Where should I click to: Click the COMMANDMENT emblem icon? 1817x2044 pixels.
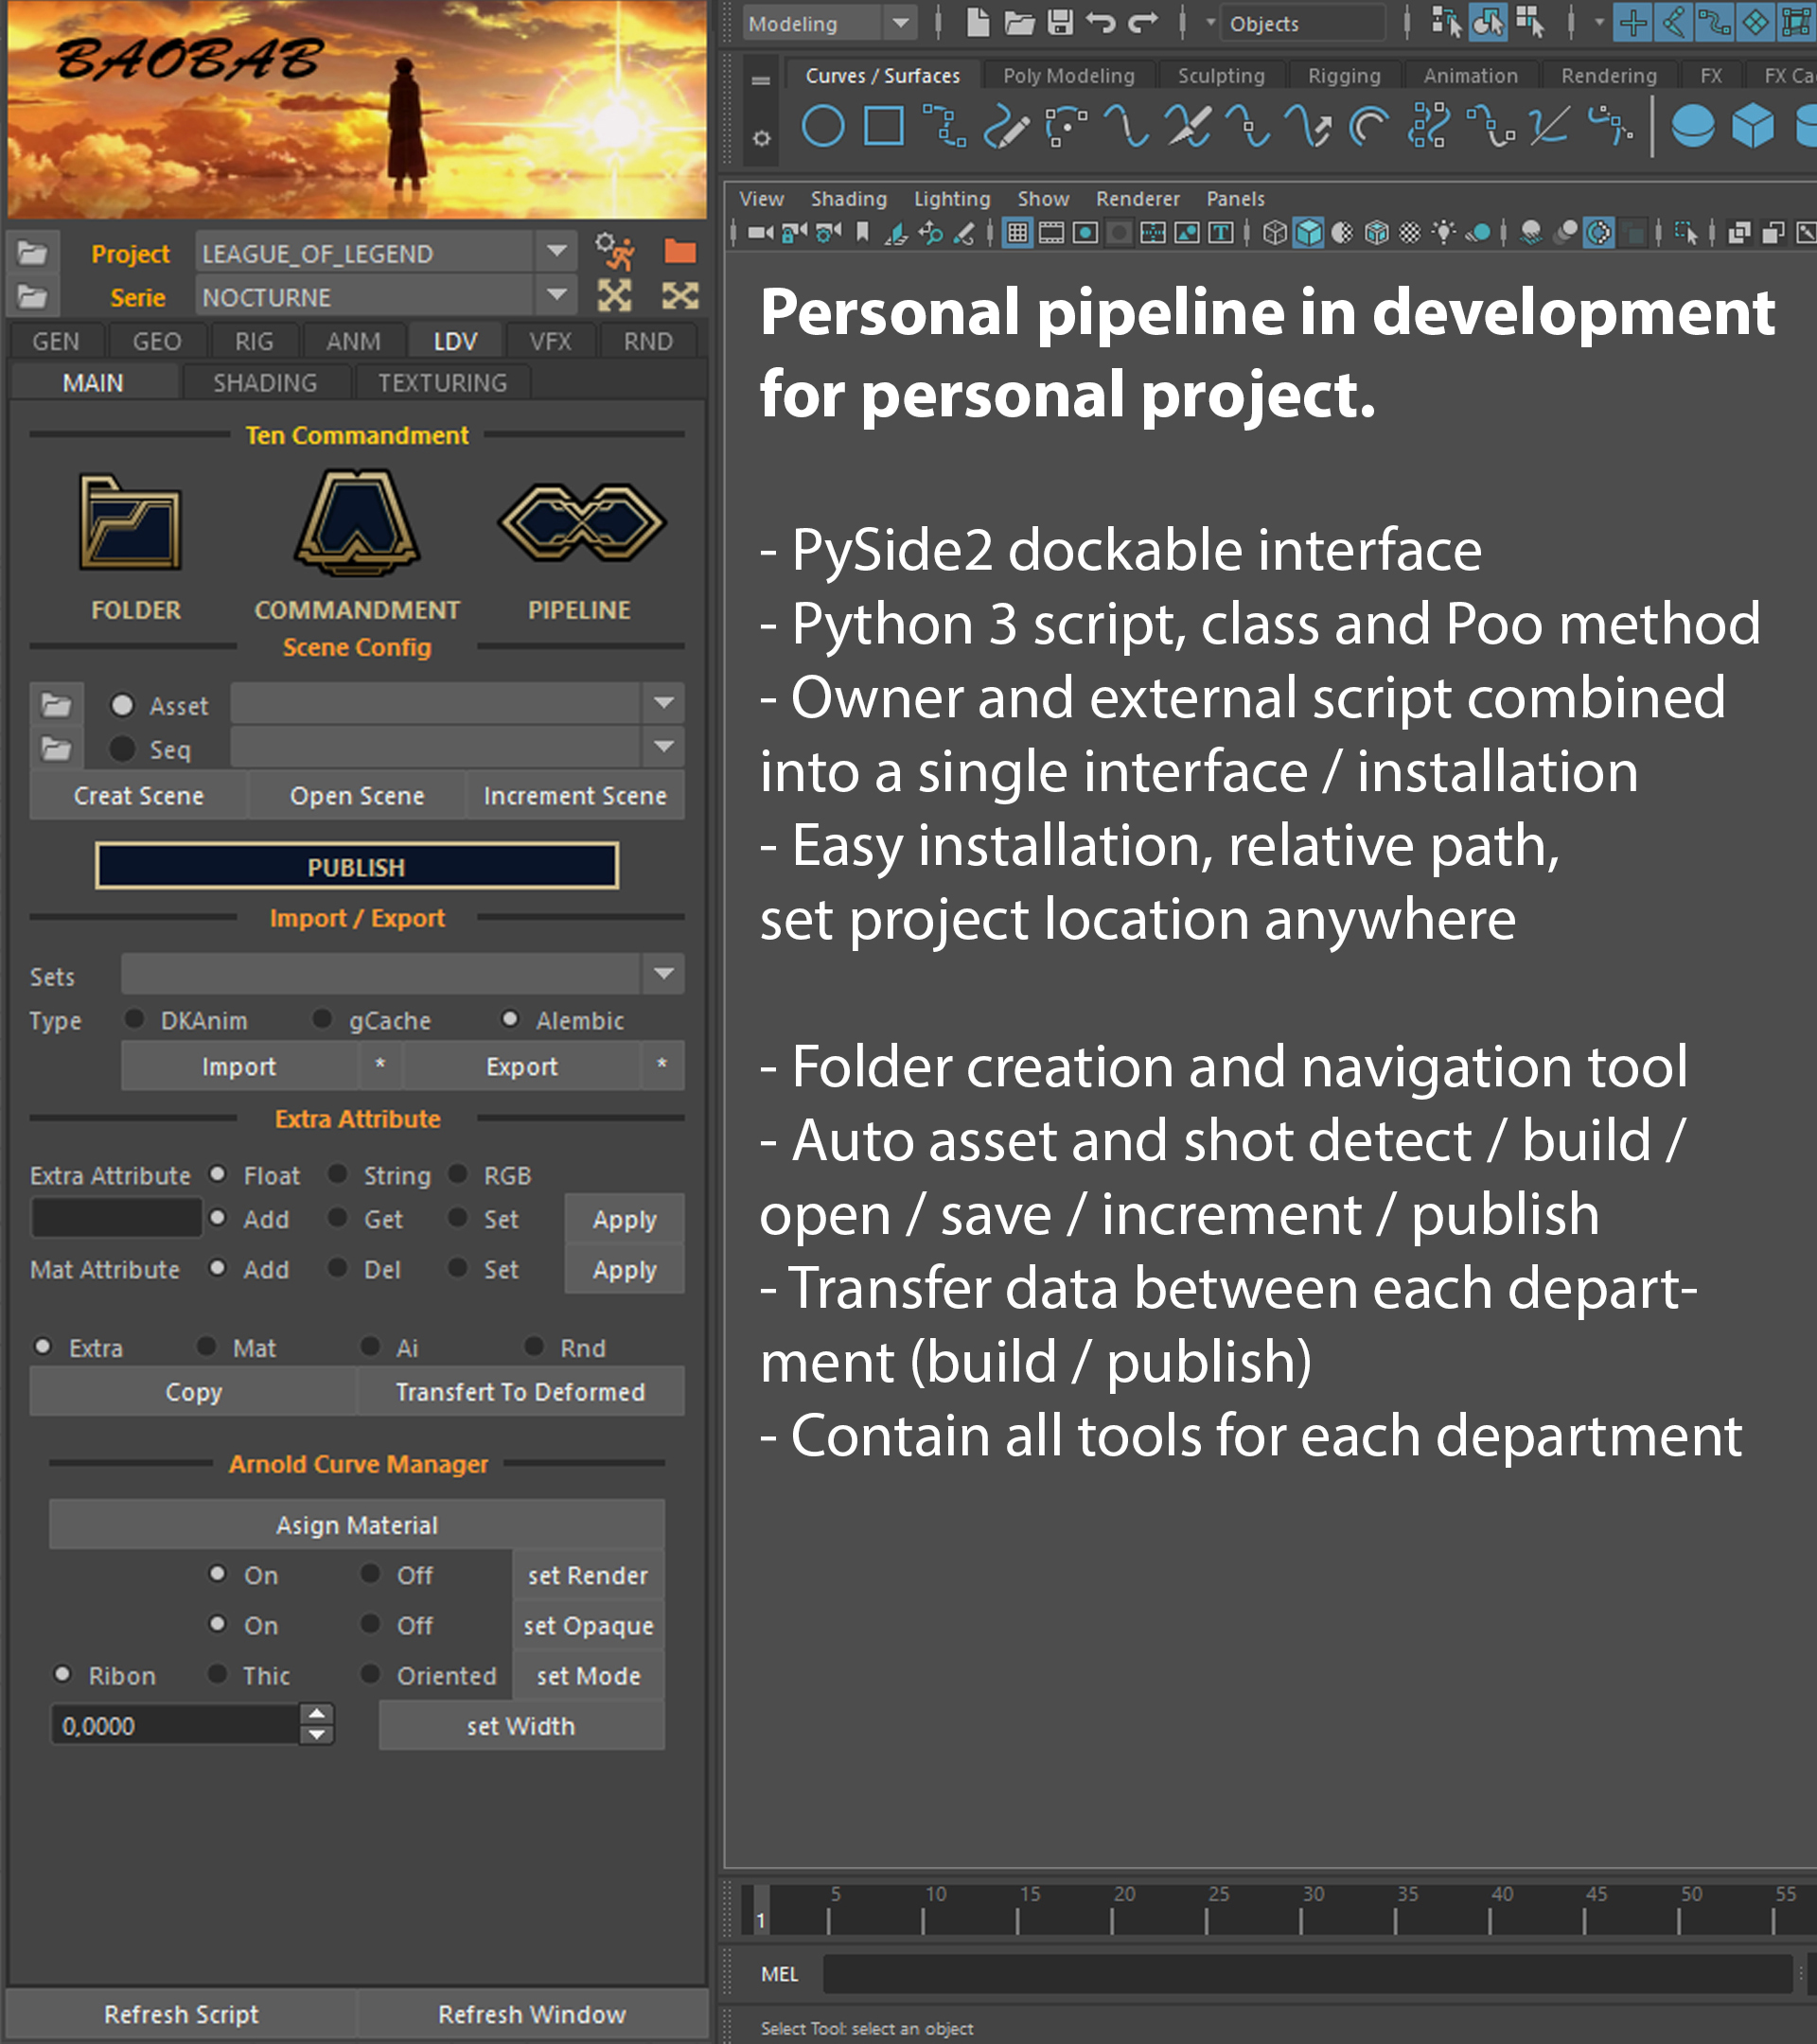[357, 523]
